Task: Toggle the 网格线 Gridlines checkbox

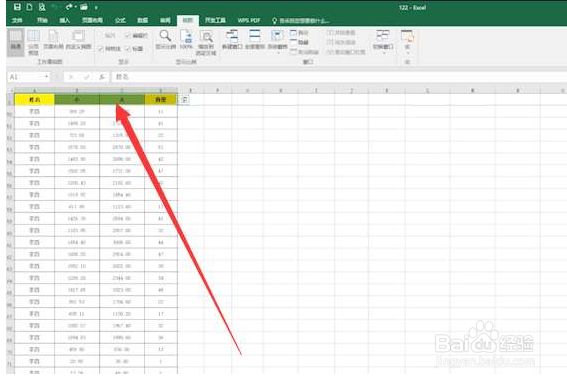Action: (109, 49)
